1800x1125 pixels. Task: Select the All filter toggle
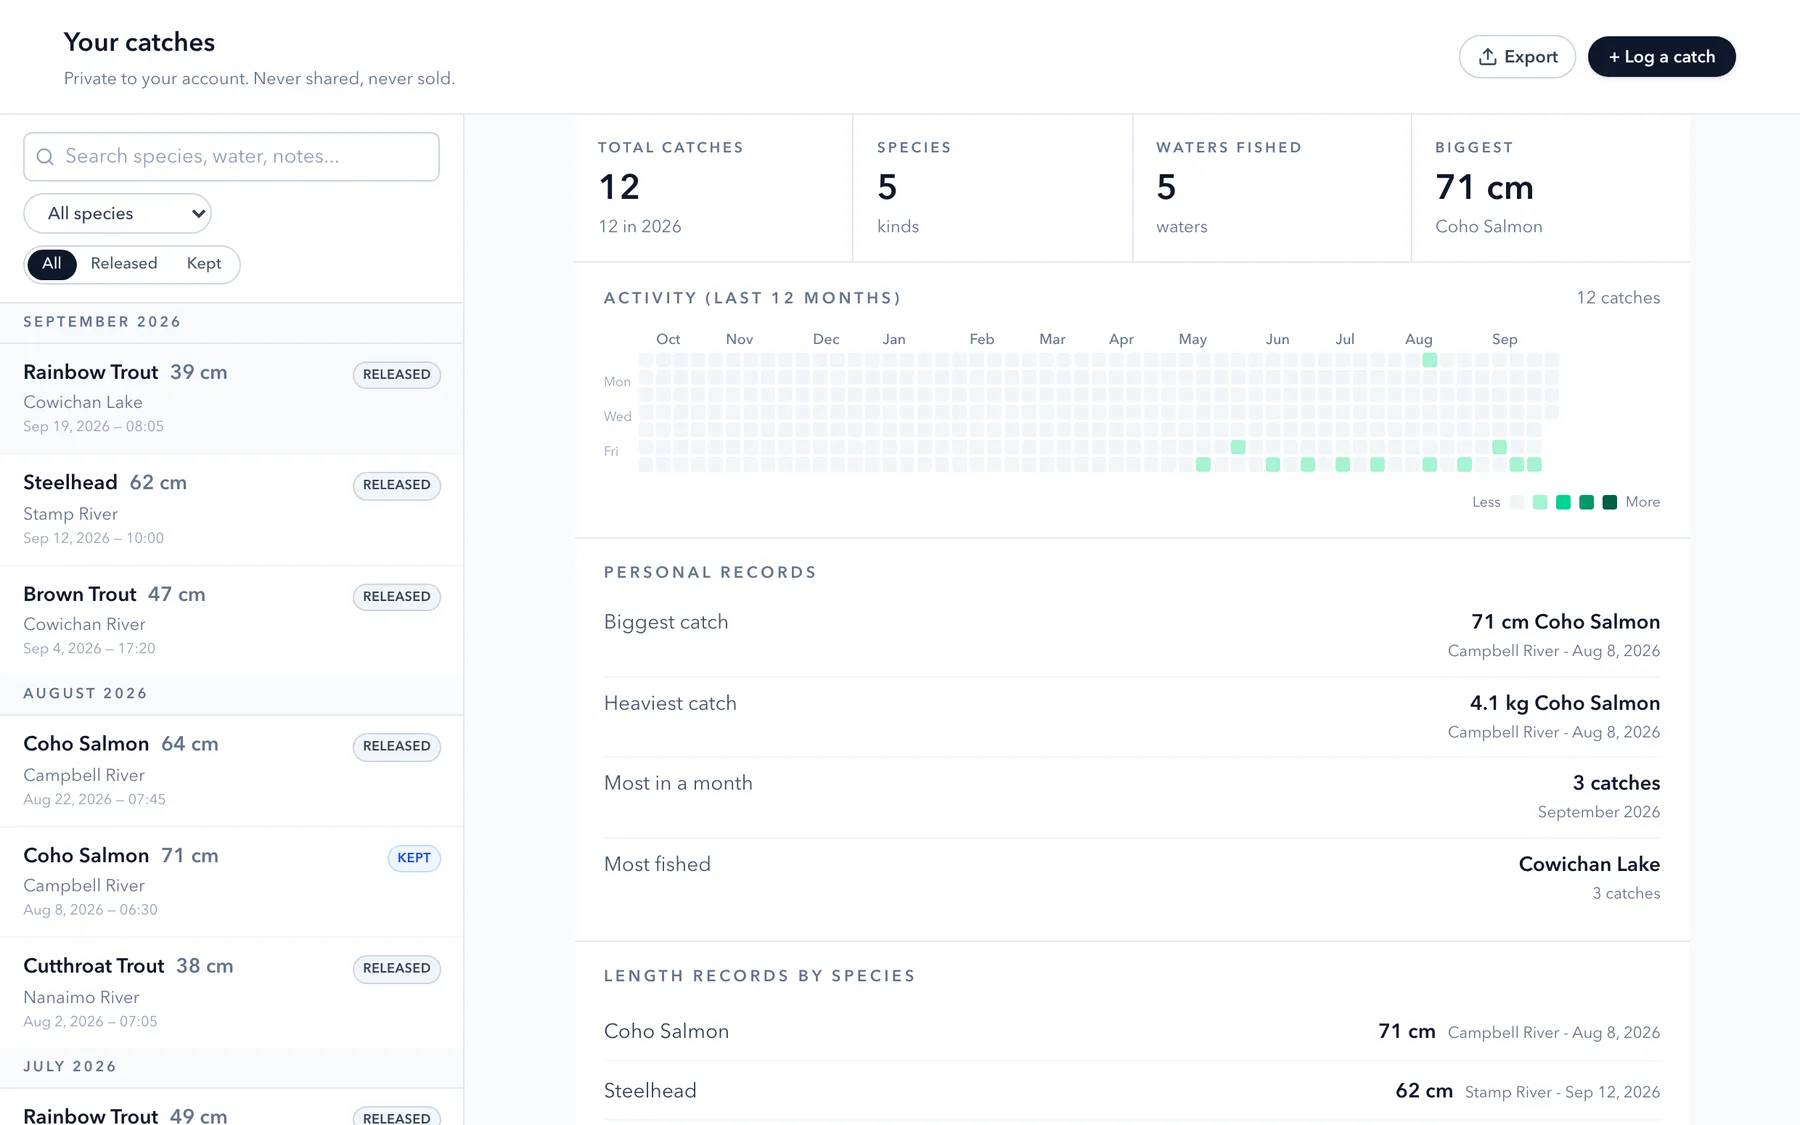(52, 264)
